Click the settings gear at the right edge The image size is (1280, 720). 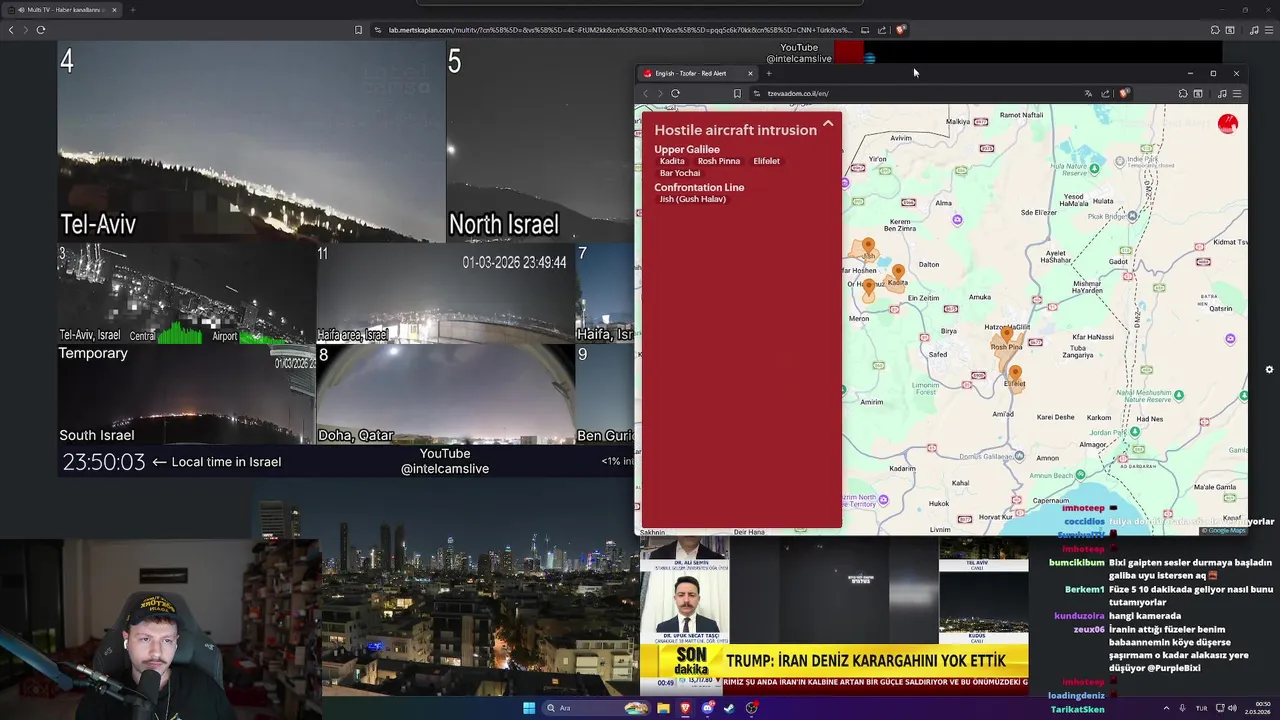(x=1269, y=369)
